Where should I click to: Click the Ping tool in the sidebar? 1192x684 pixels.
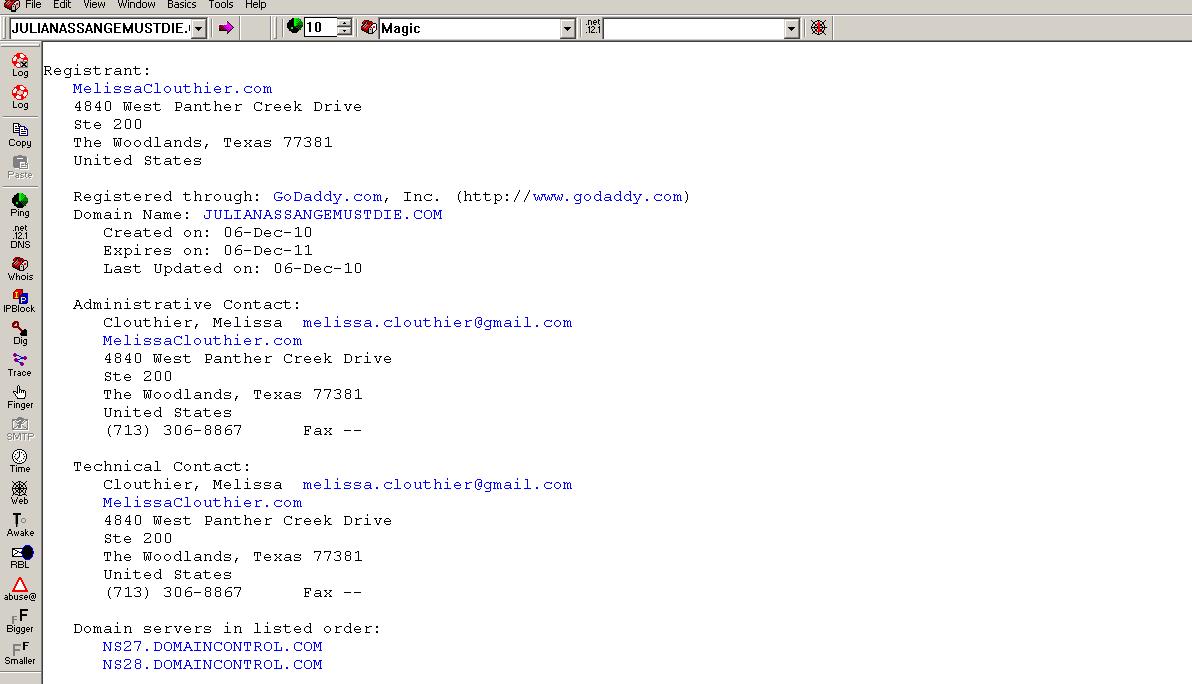click(20, 203)
